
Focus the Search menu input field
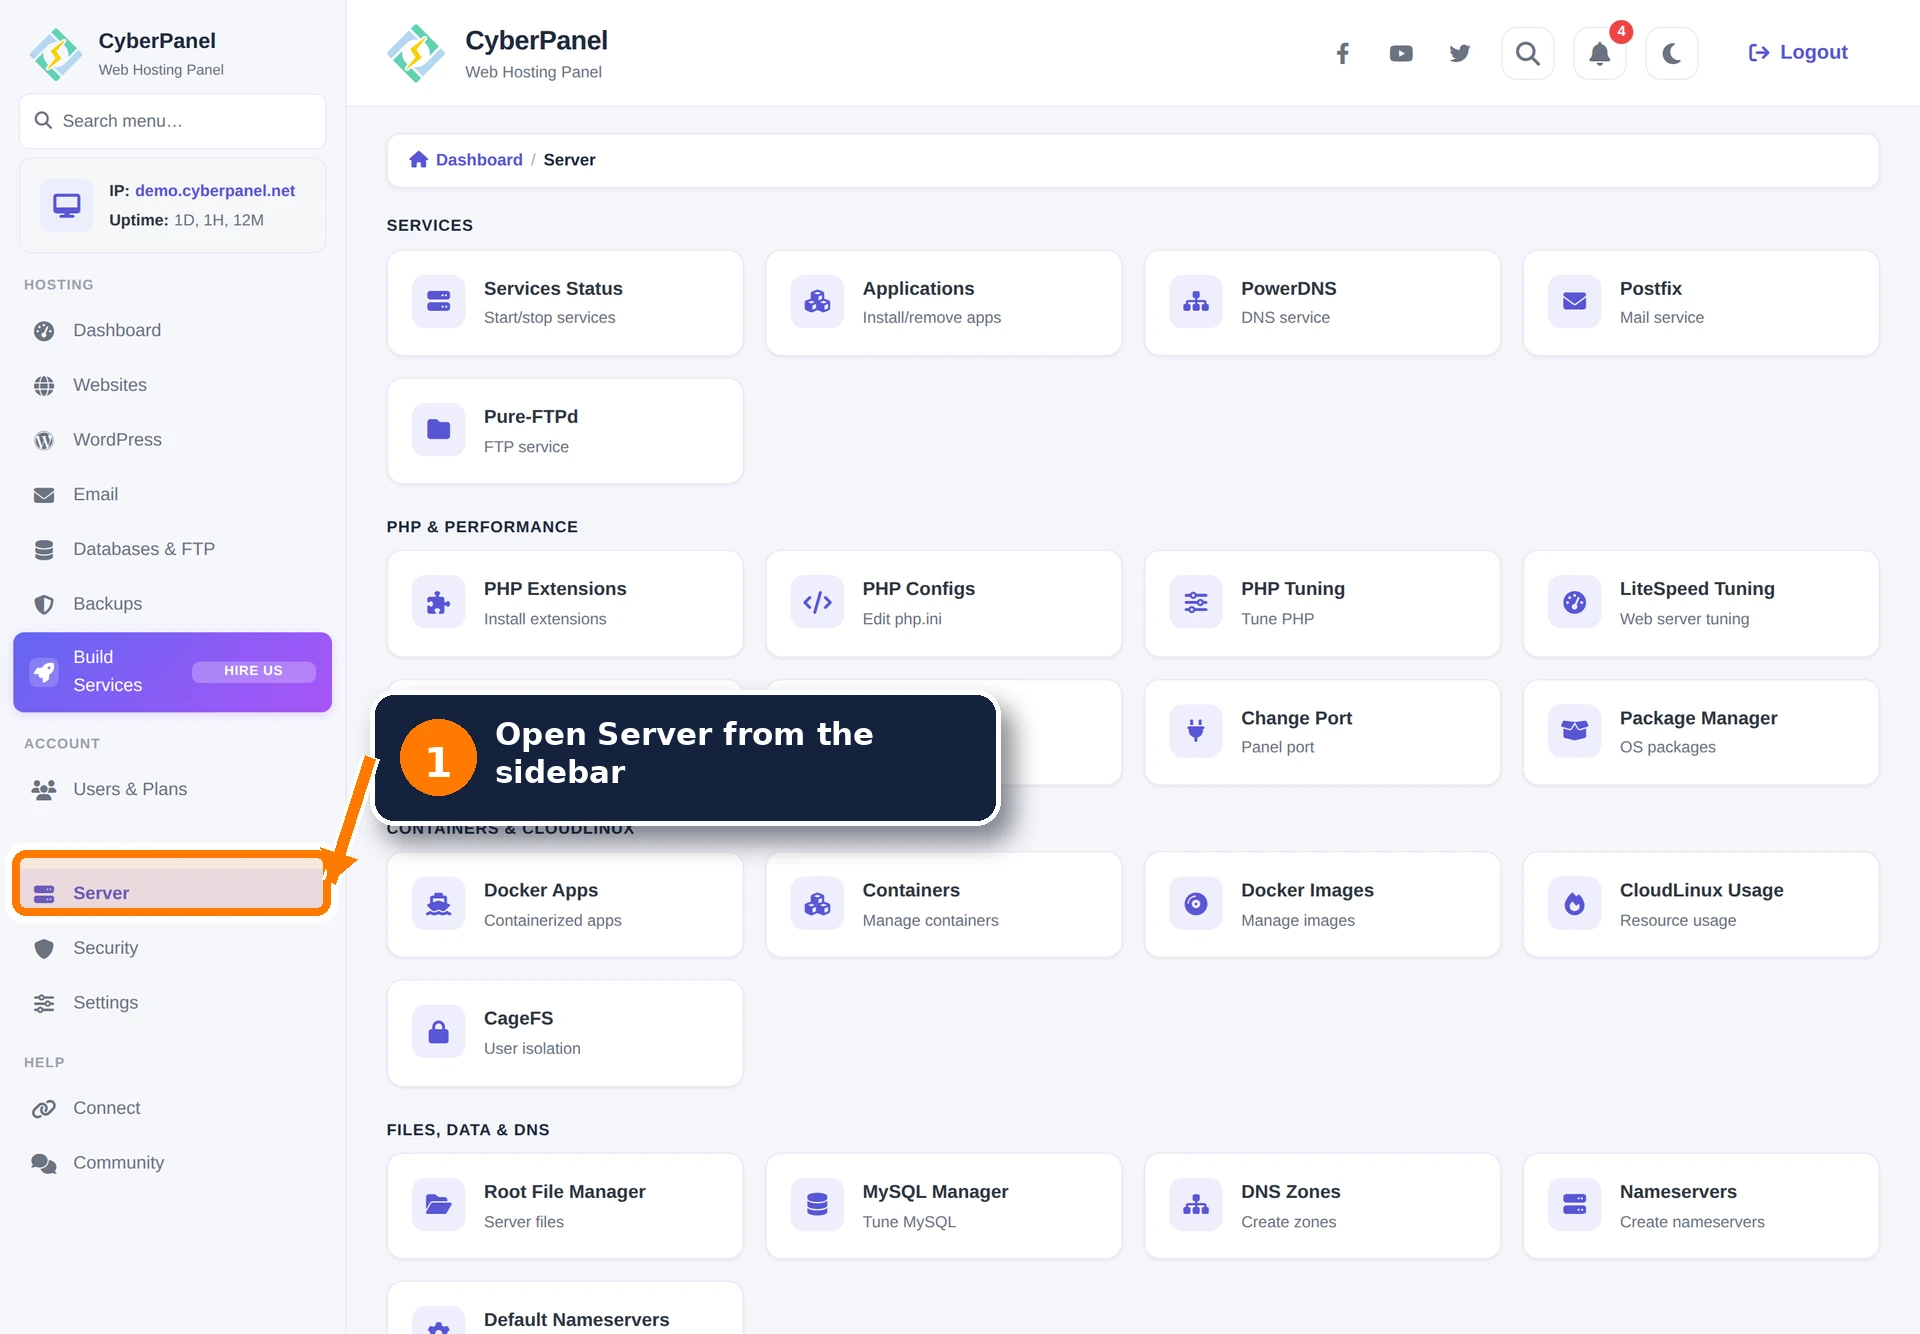pos(173,121)
